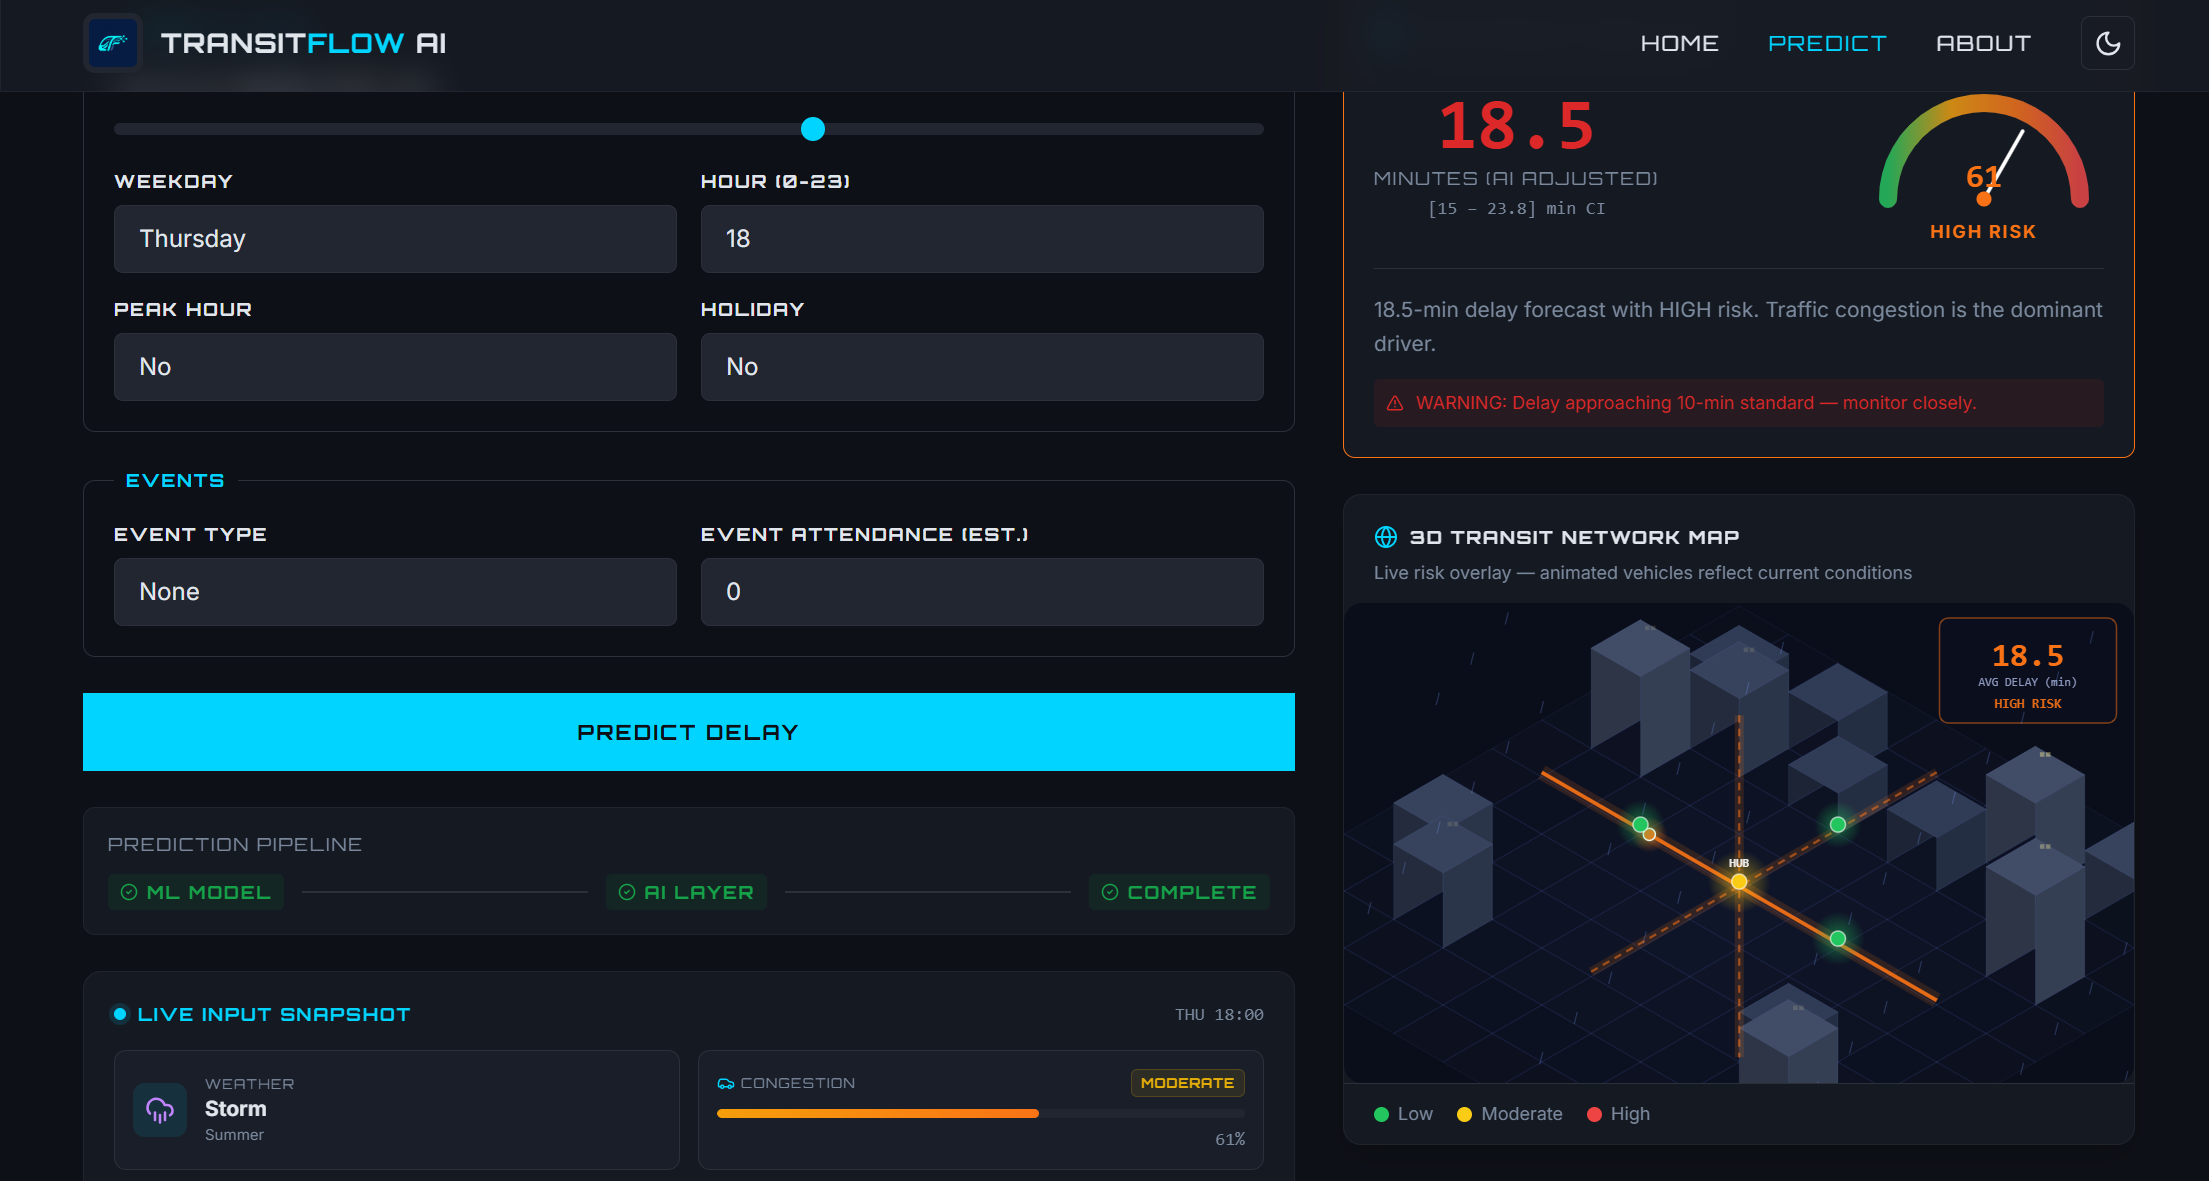Toggle the dark mode moon icon
2209x1181 pixels.
2107,43
